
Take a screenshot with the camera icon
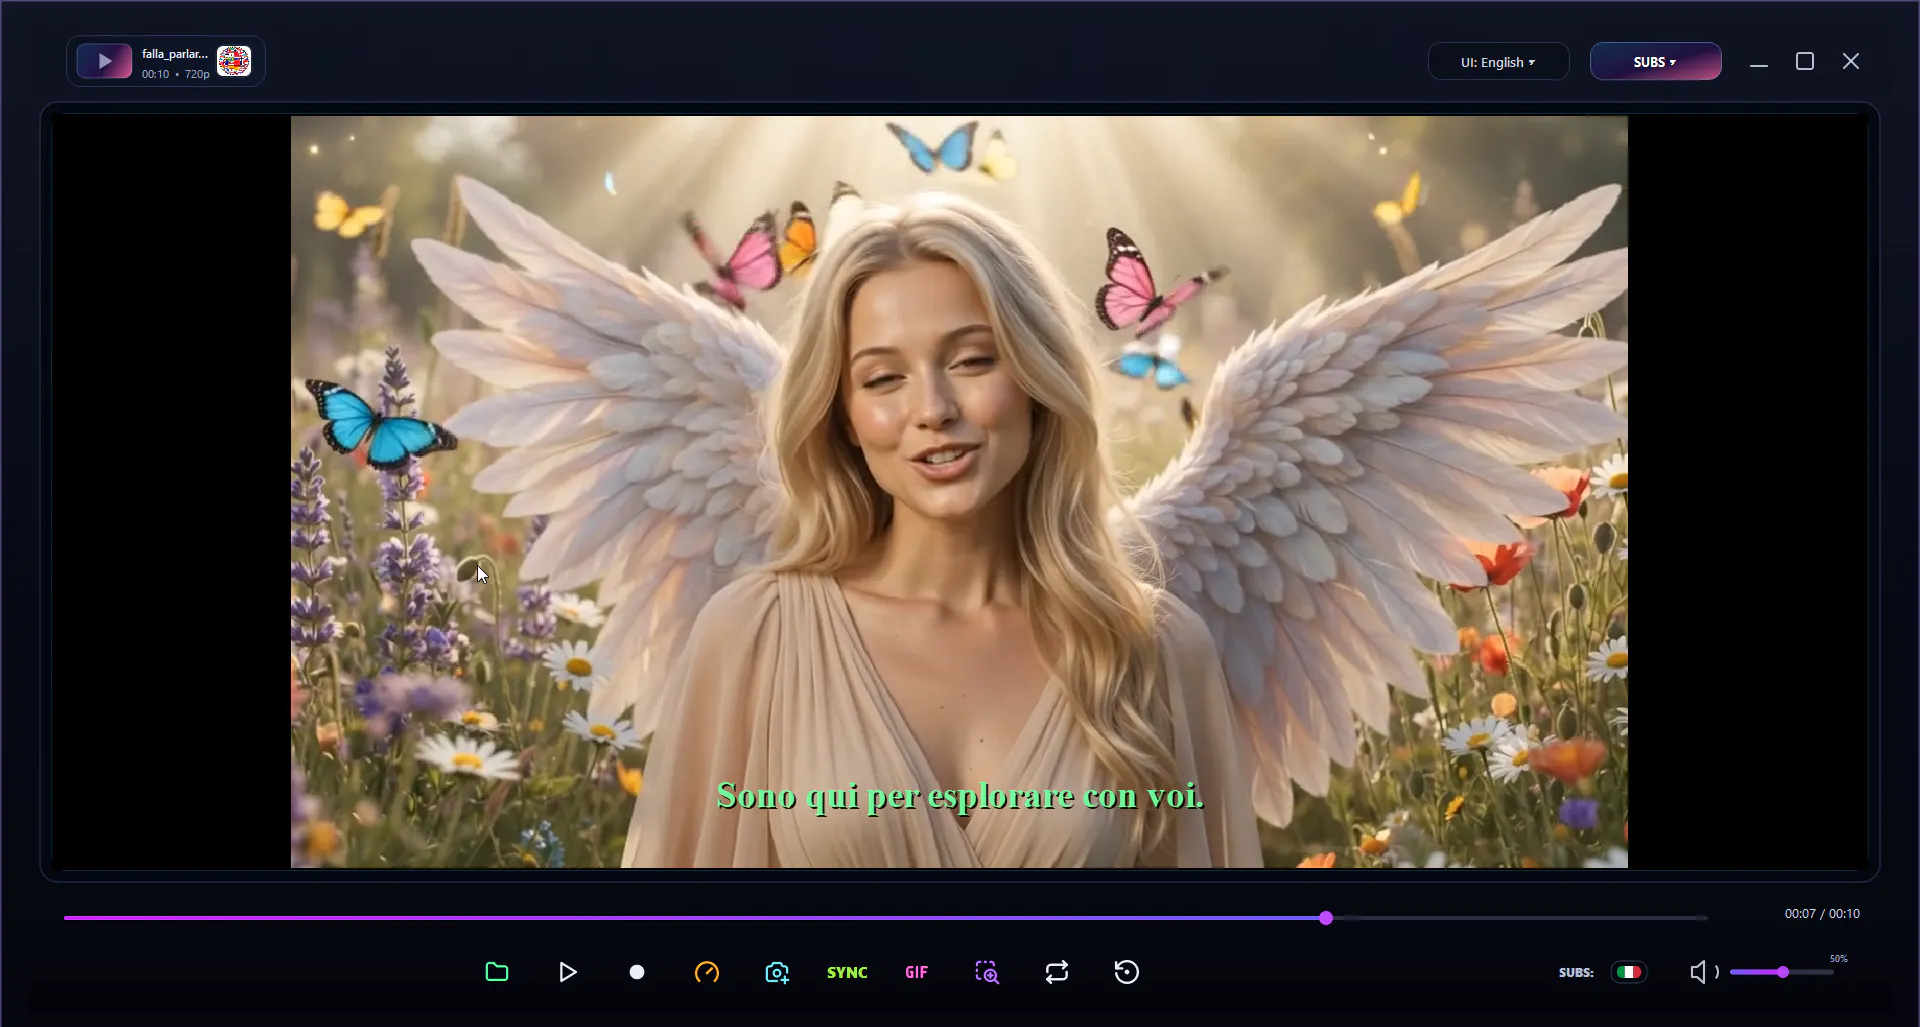pyautogui.click(x=777, y=972)
